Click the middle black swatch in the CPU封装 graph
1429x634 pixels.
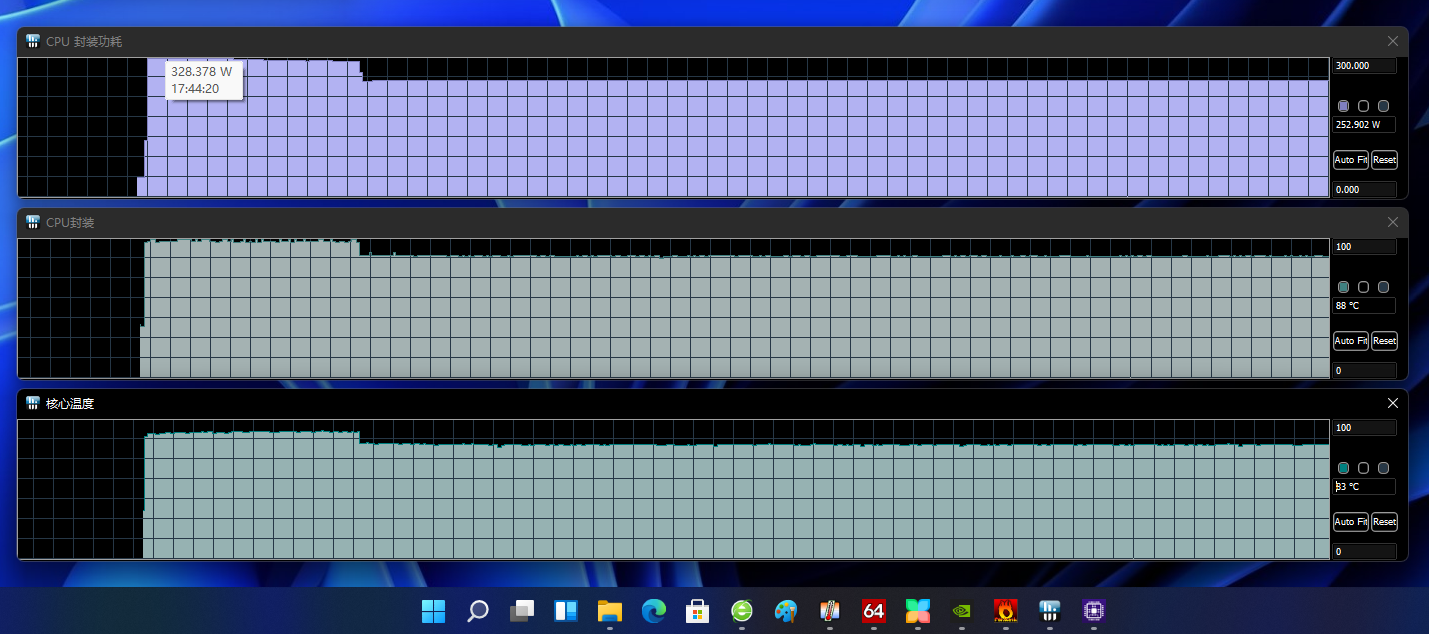click(x=1363, y=287)
